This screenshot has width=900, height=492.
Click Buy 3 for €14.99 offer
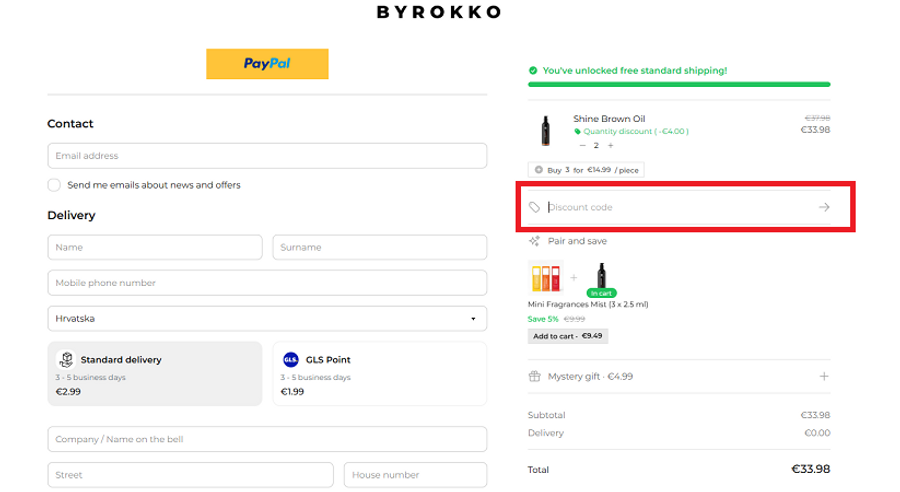[x=586, y=170]
